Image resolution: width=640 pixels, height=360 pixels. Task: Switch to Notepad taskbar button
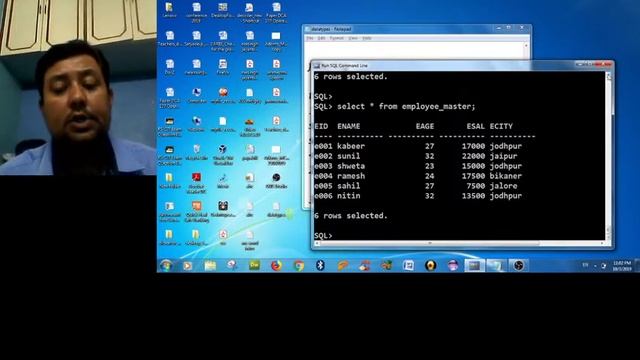coord(496,266)
